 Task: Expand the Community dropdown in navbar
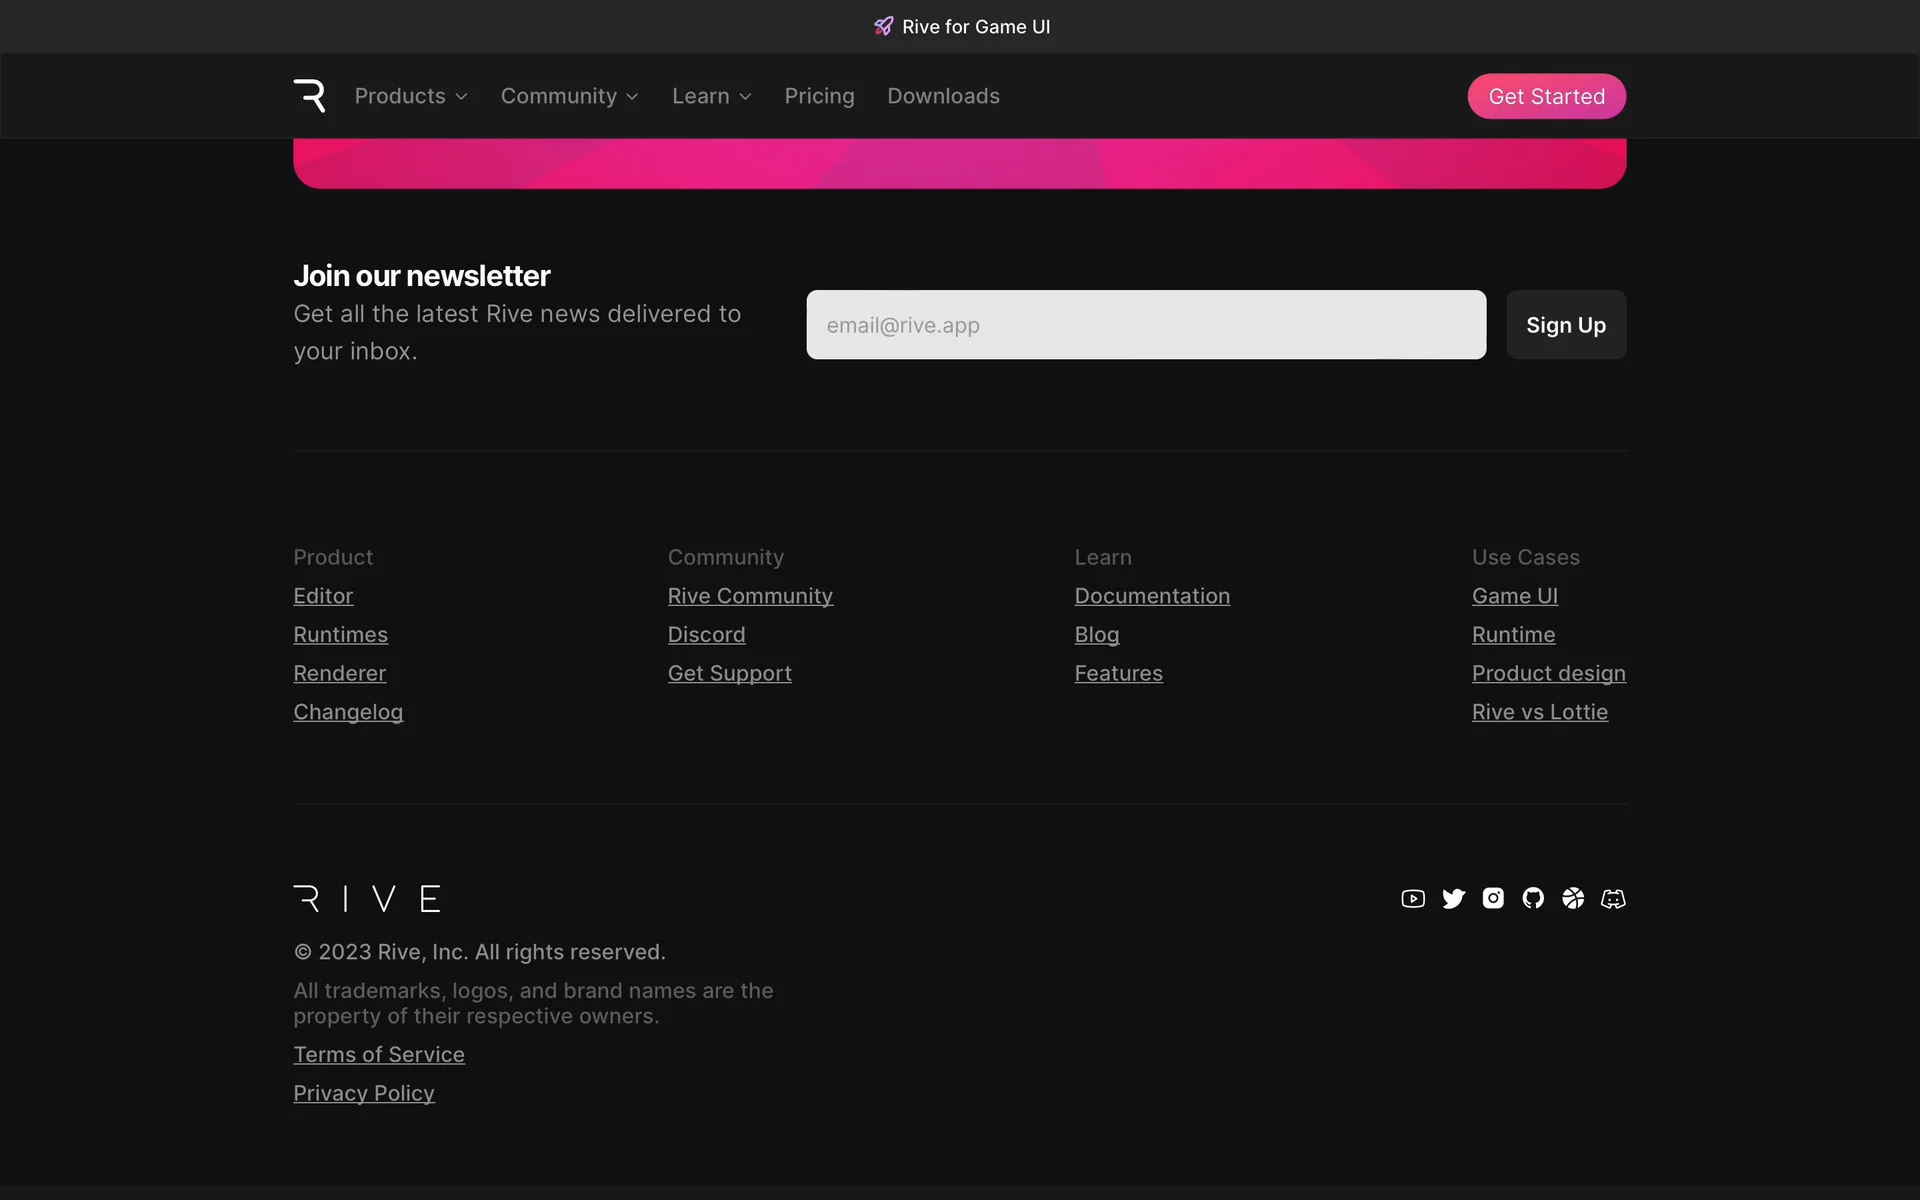[x=569, y=96]
